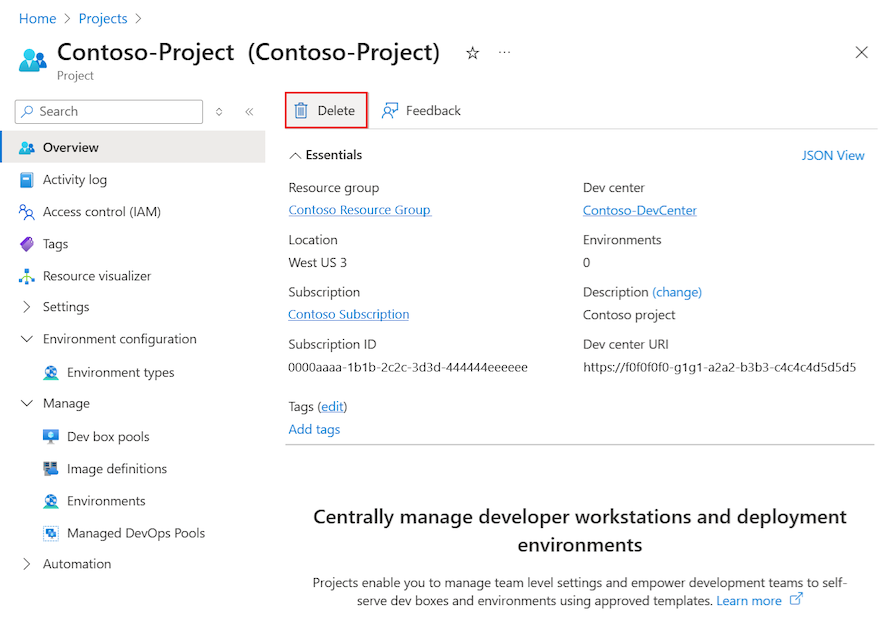889x622 pixels.
Task: Collapse the Essentials panel
Action: tap(295, 154)
